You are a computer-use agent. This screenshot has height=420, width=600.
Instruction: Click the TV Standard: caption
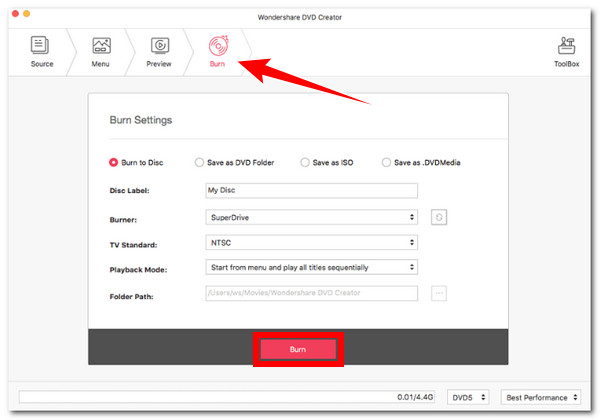(133, 245)
